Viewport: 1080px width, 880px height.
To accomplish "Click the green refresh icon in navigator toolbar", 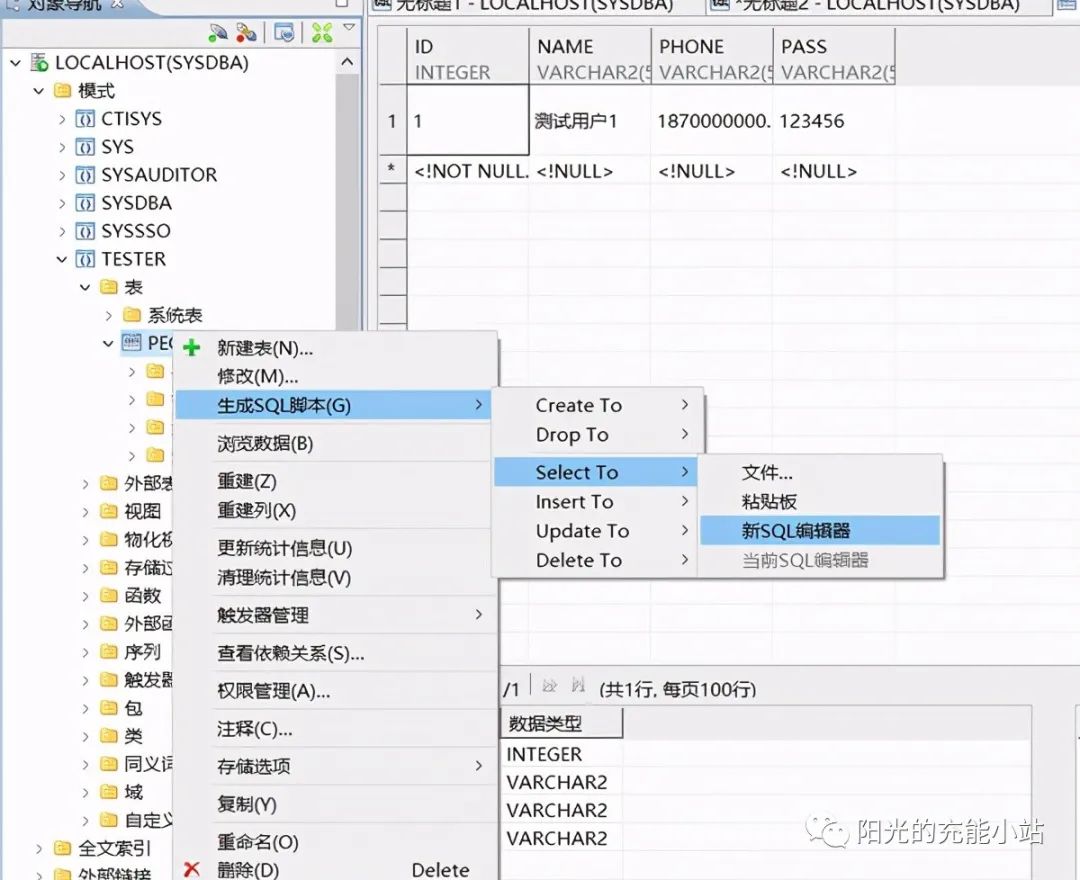I will click(x=322, y=32).
